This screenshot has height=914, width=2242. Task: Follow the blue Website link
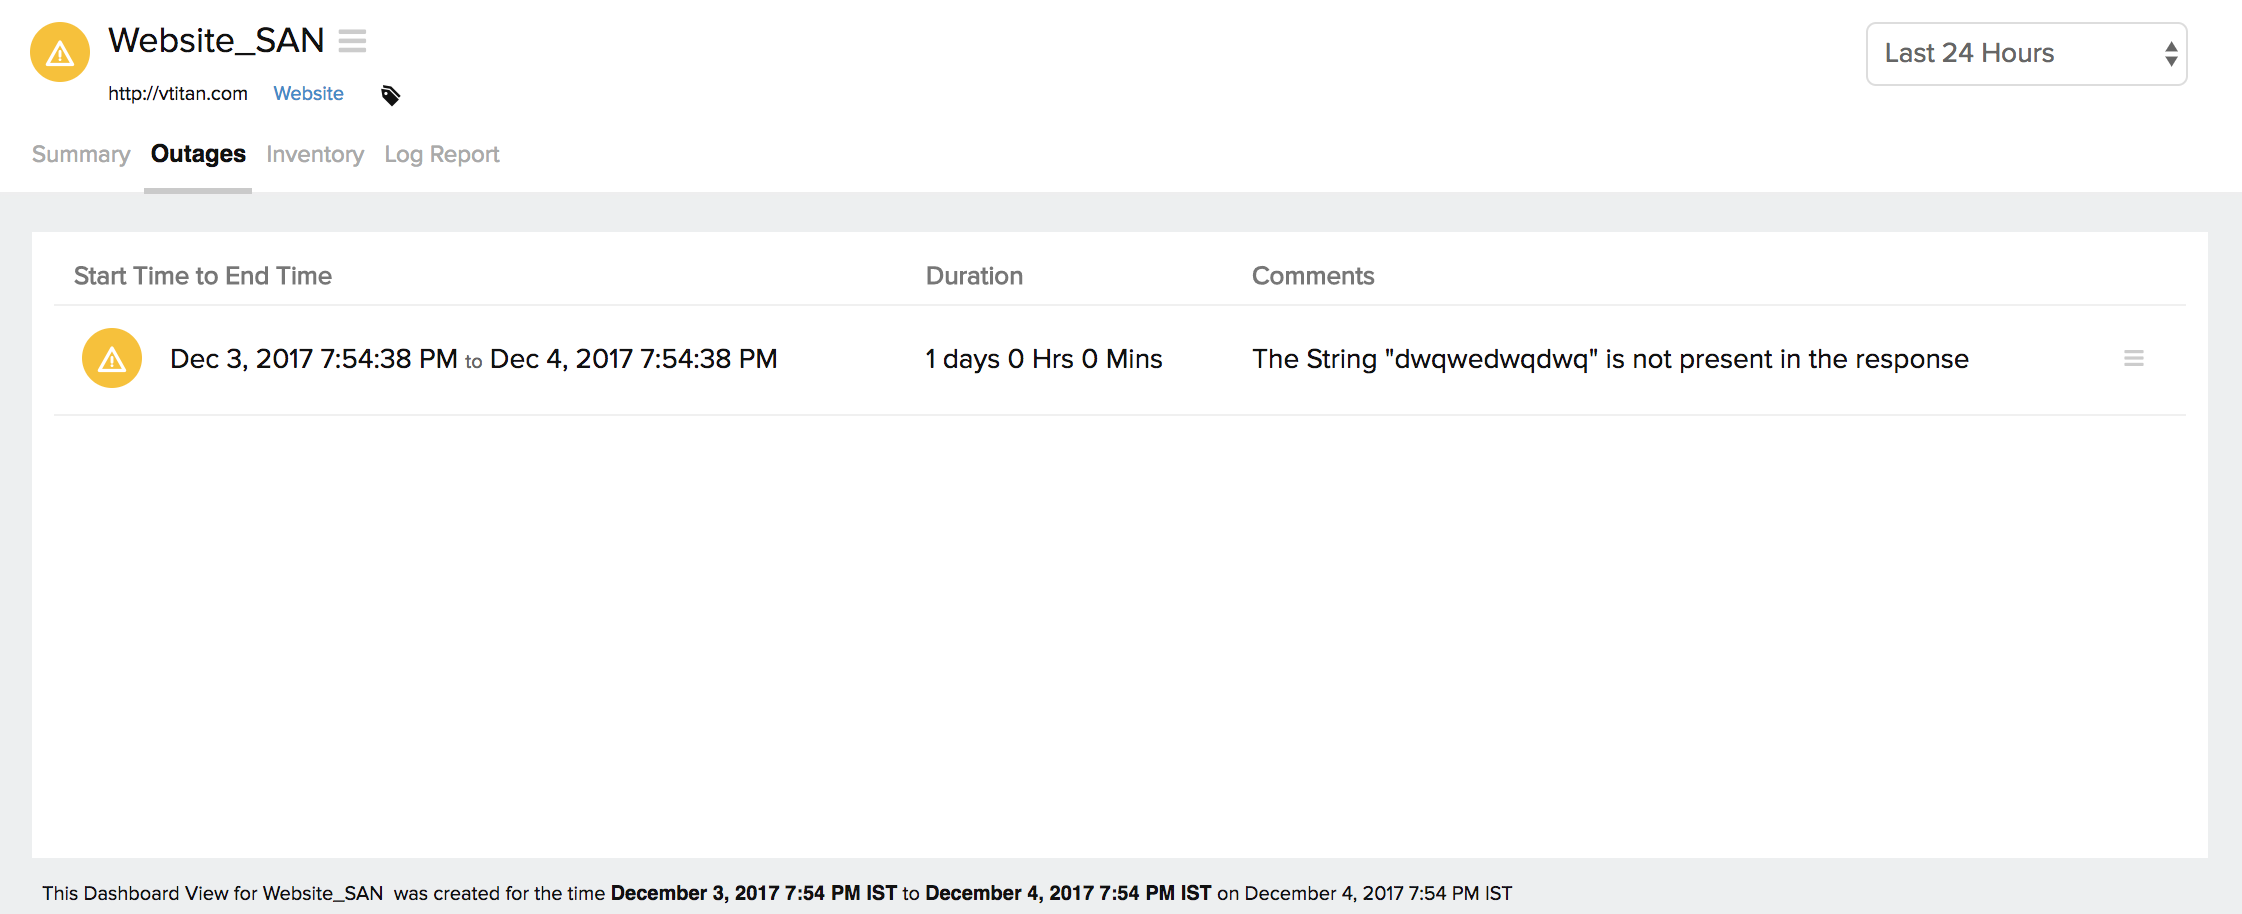pyautogui.click(x=308, y=93)
